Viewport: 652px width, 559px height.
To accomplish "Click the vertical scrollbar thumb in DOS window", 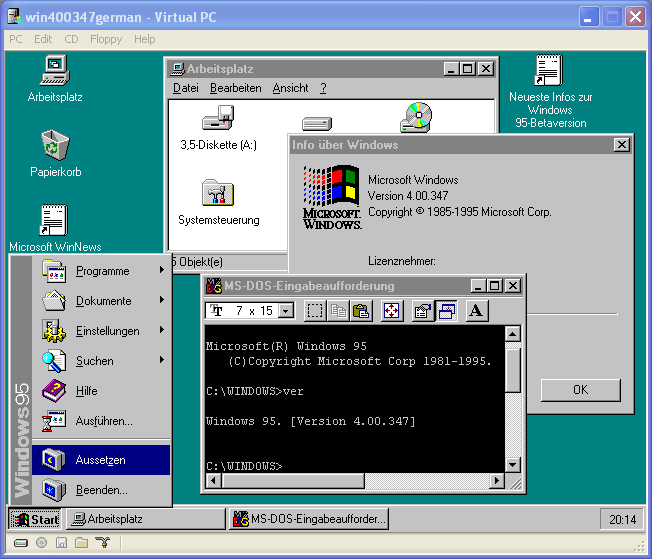I will pyautogui.click(x=513, y=370).
